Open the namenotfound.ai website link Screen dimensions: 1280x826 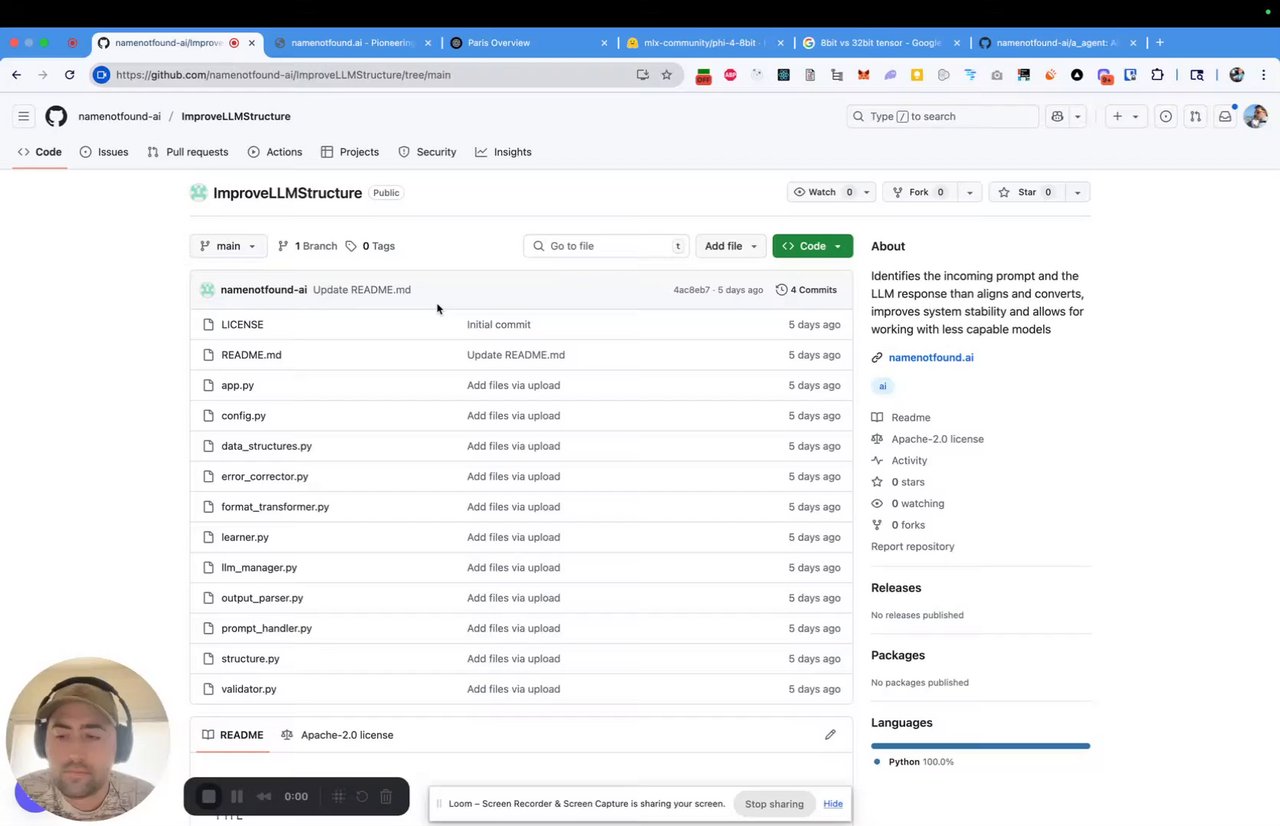(x=931, y=357)
